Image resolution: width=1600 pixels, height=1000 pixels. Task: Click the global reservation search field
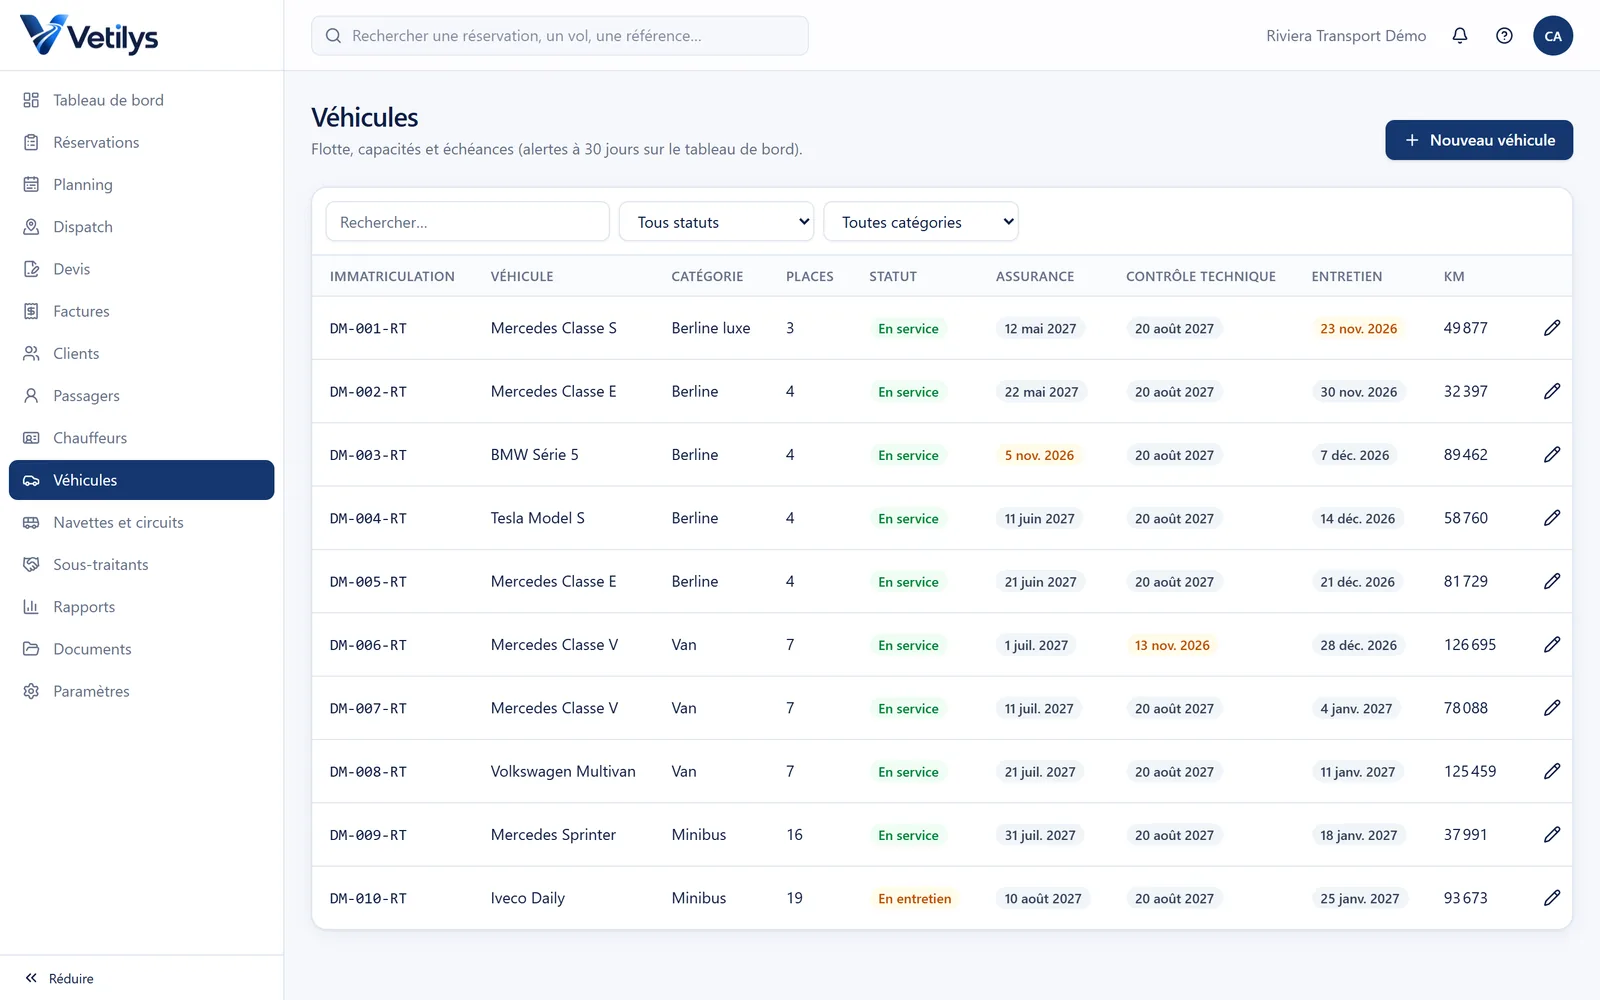[560, 36]
